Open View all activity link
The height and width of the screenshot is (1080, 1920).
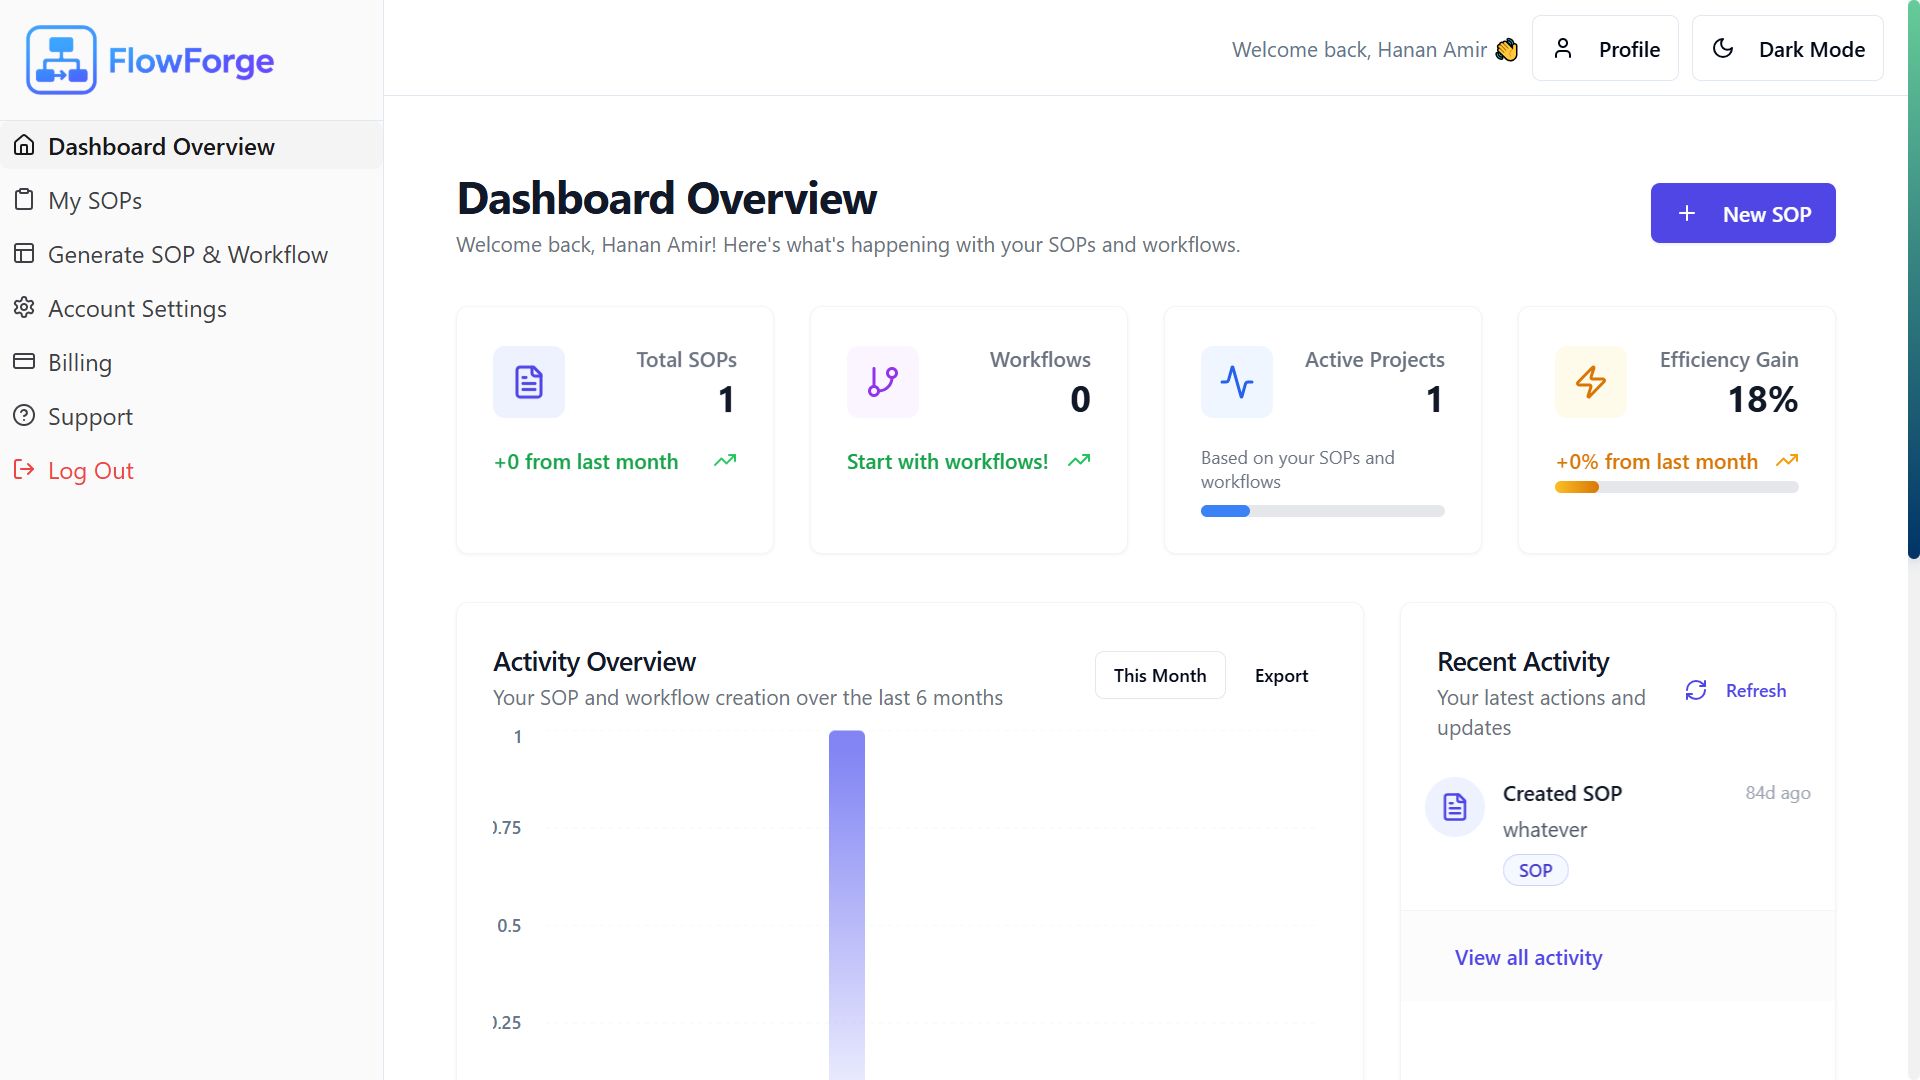coord(1528,957)
